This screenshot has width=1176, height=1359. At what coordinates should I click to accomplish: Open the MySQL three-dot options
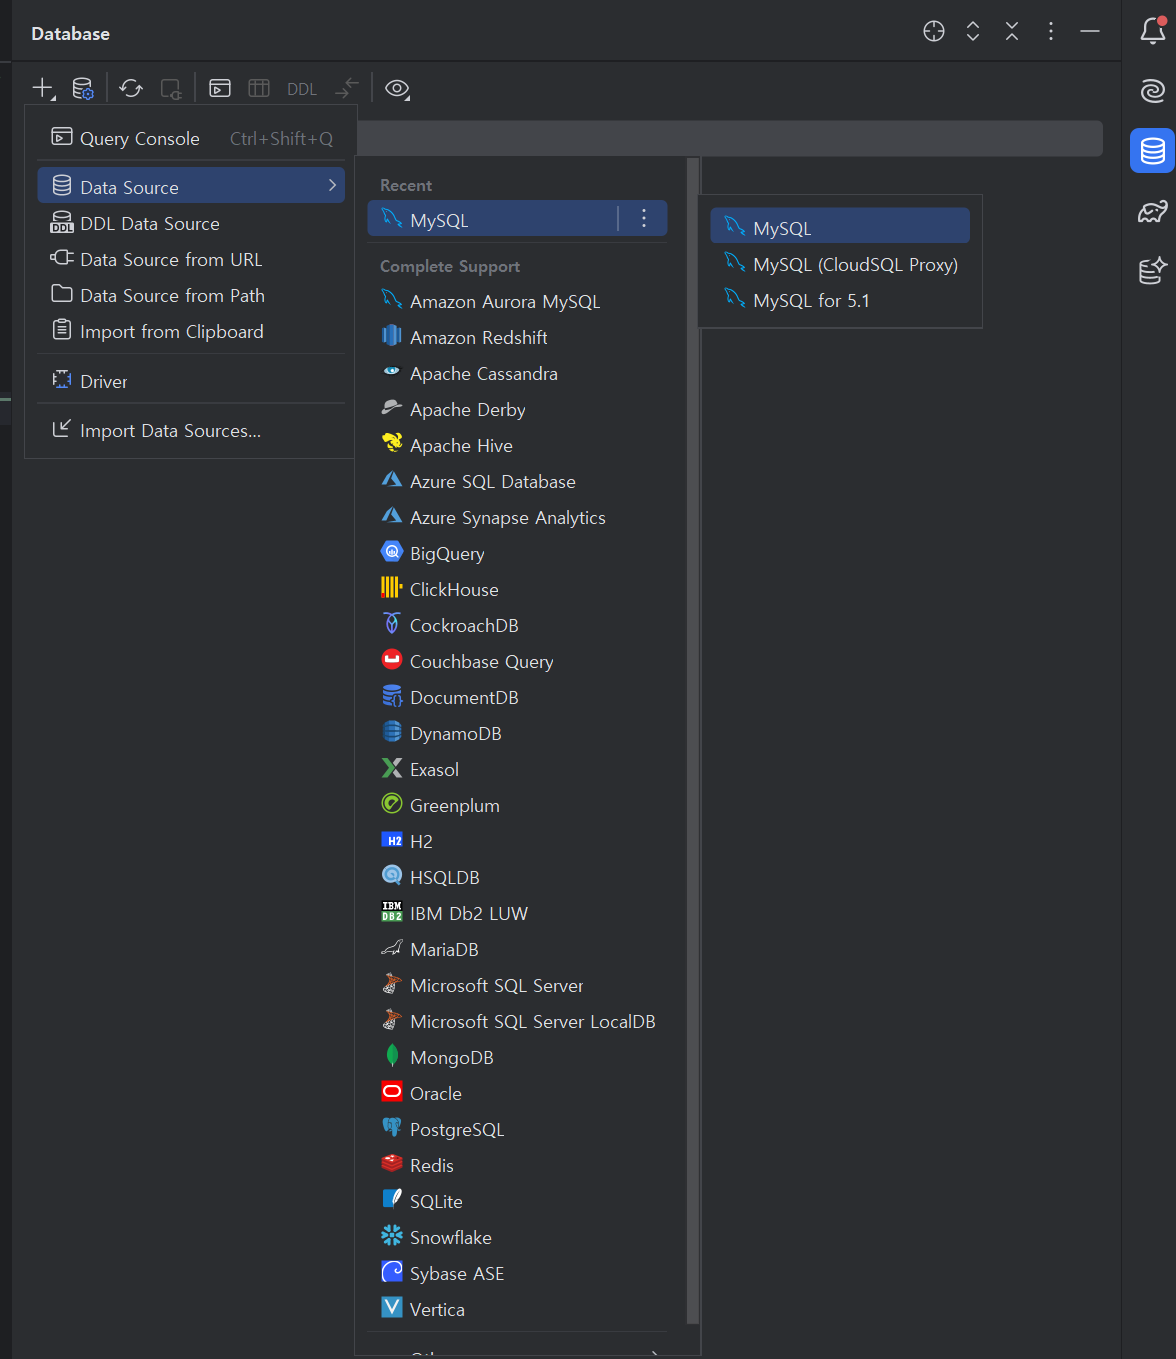[644, 219]
